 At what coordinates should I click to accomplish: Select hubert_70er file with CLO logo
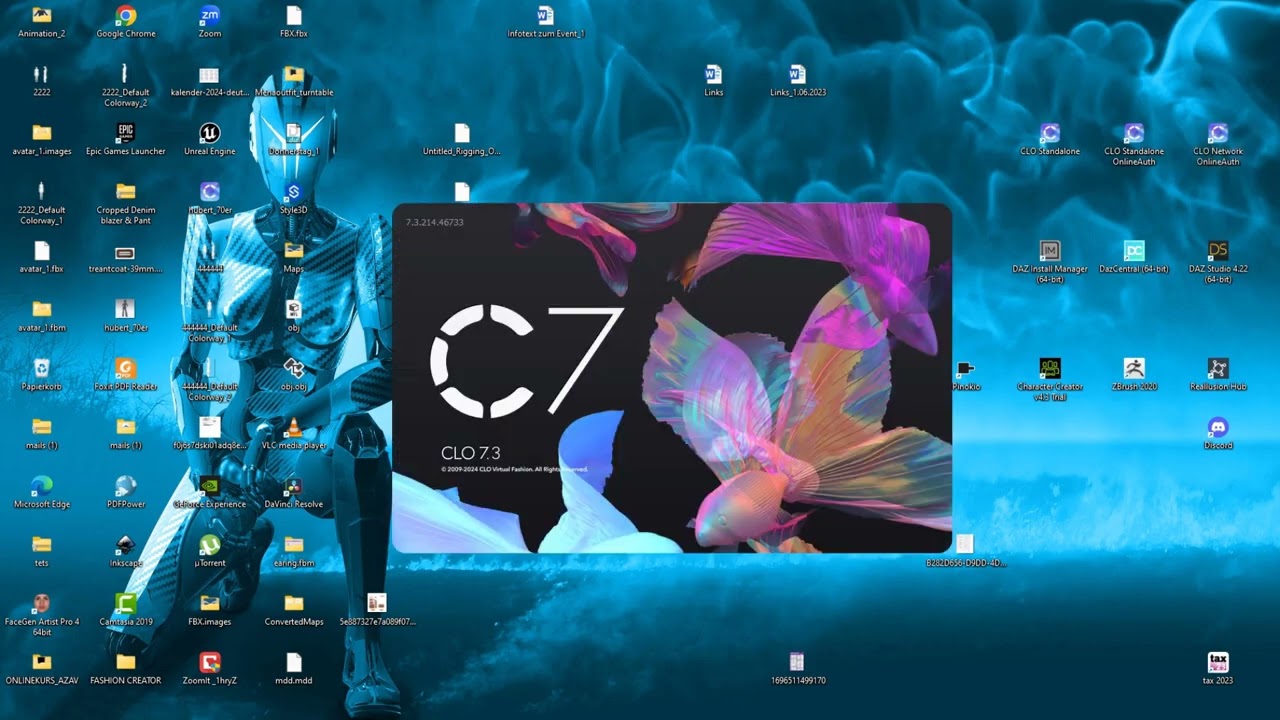pos(209,191)
